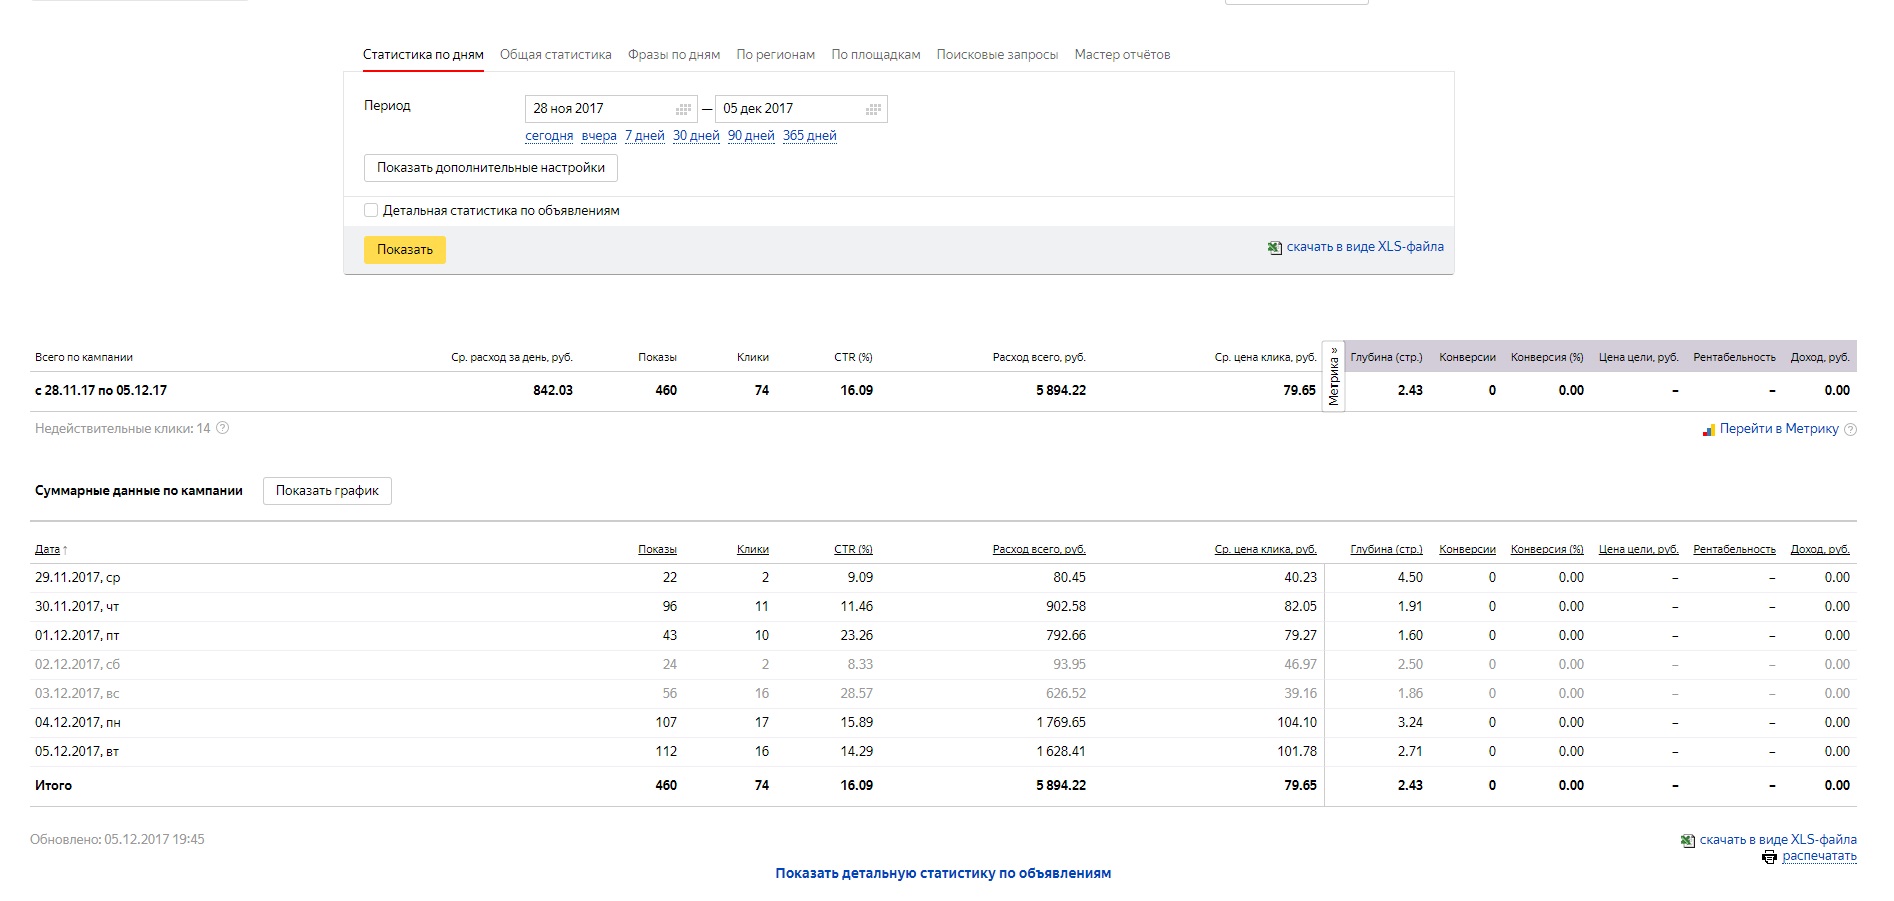
Task: Sort table by Дата column
Action: 48,549
